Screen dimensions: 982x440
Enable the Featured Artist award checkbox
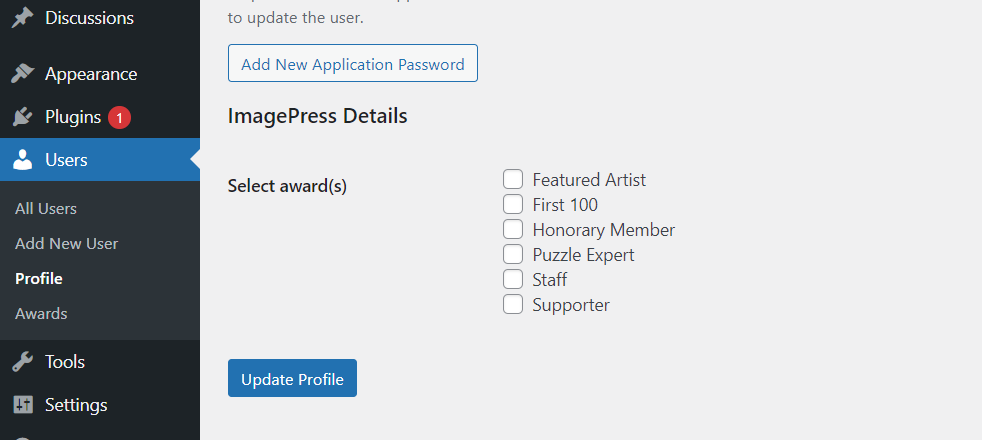[513, 180]
